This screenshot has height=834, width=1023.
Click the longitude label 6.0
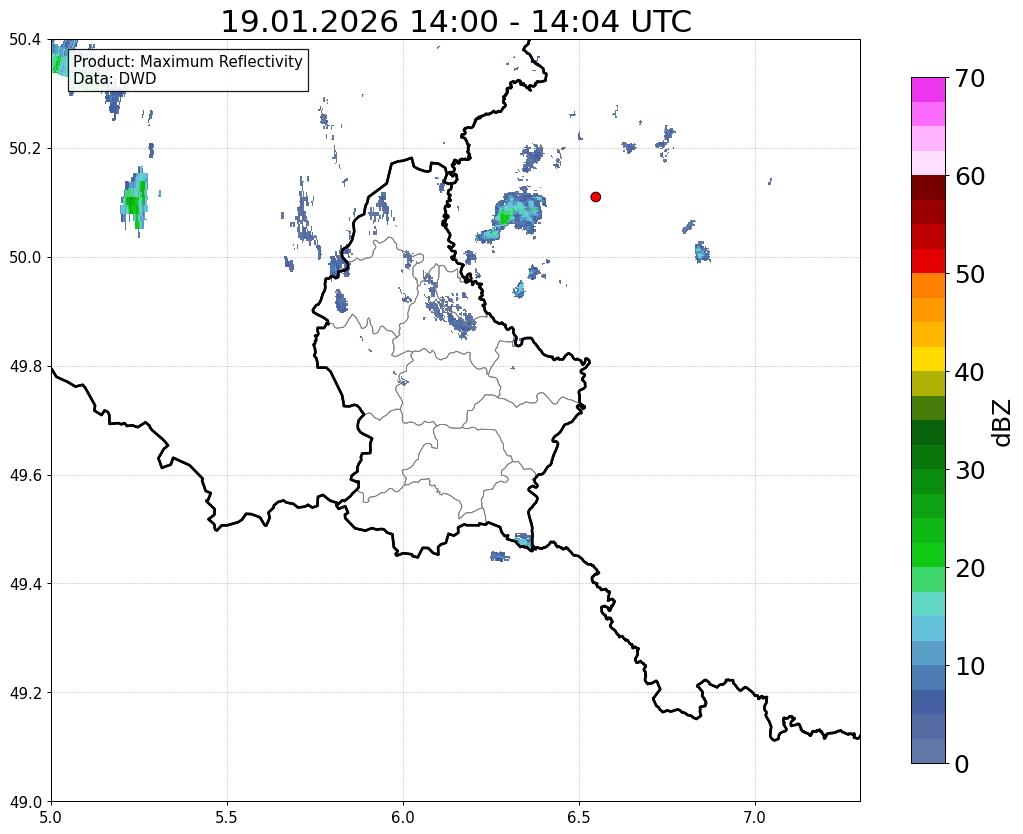[x=403, y=818]
